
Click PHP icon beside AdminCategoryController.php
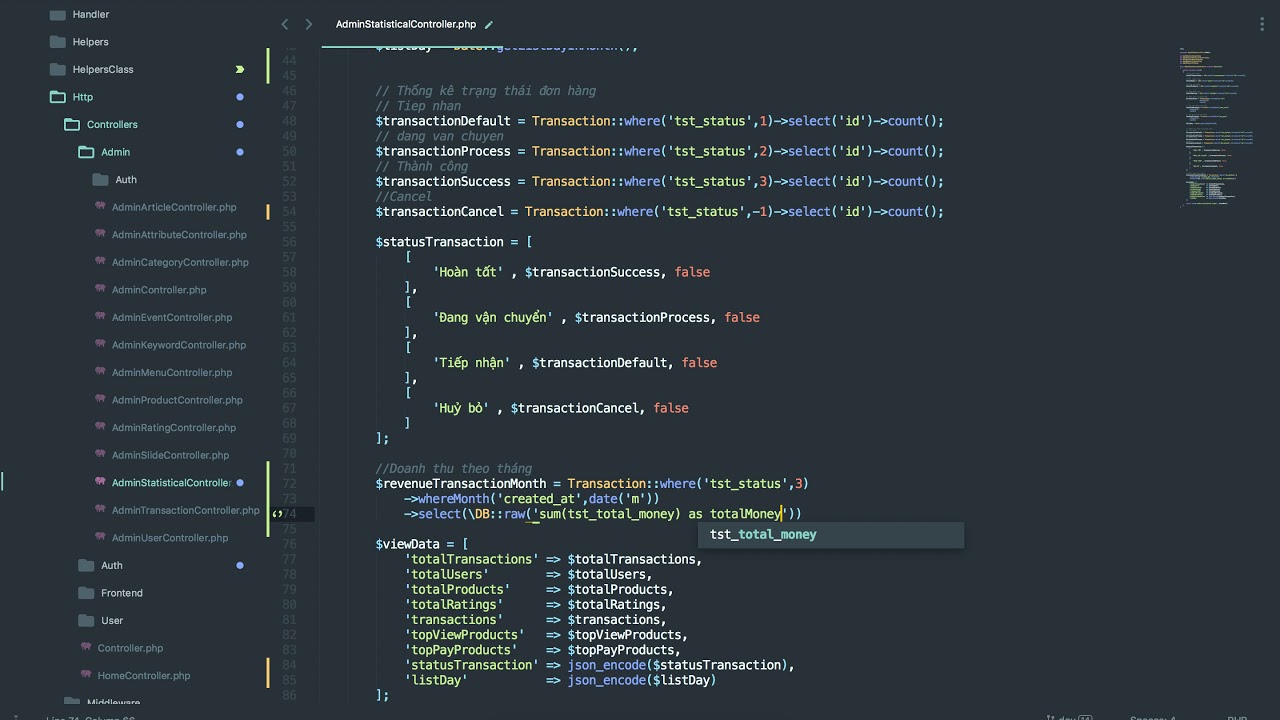click(100, 261)
